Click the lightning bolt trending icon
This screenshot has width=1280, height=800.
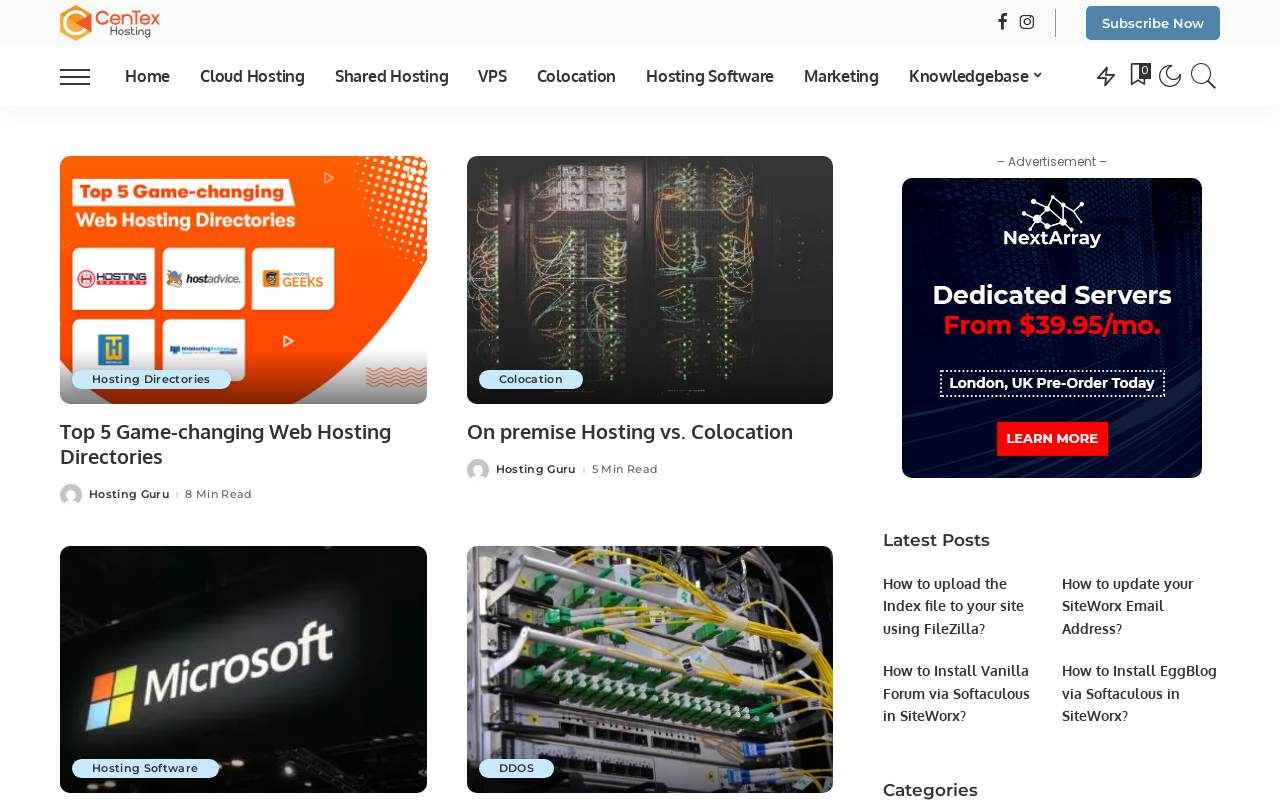click(1106, 76)
